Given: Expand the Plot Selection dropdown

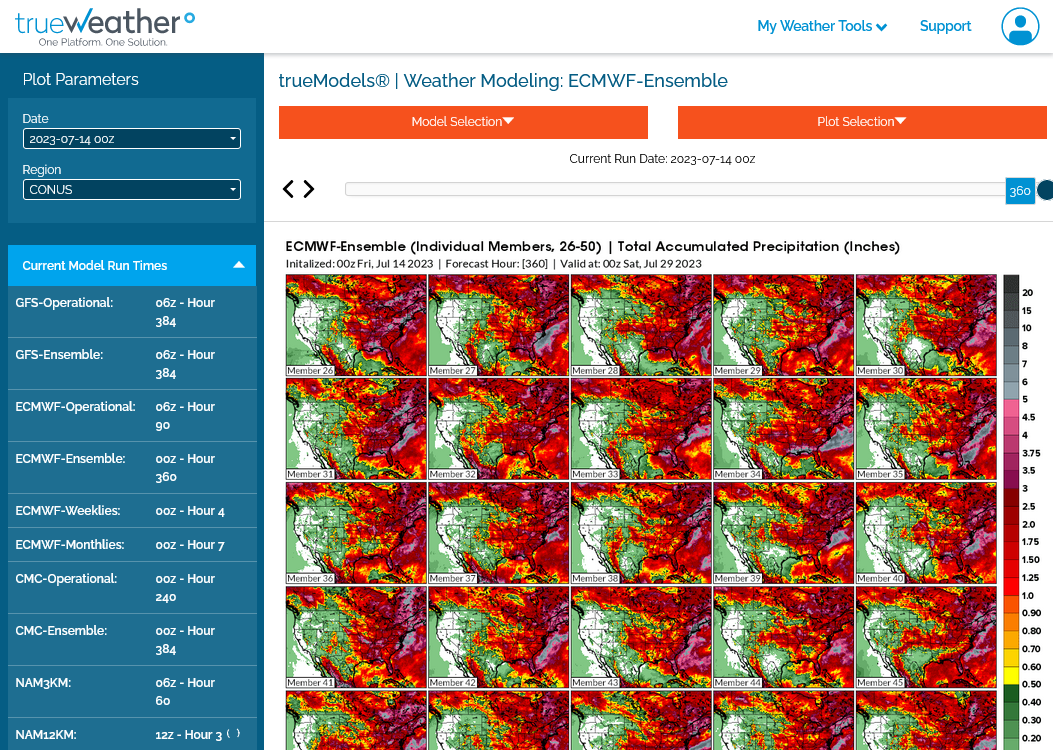Looking at the screenshot, I should tap(862, 122).
